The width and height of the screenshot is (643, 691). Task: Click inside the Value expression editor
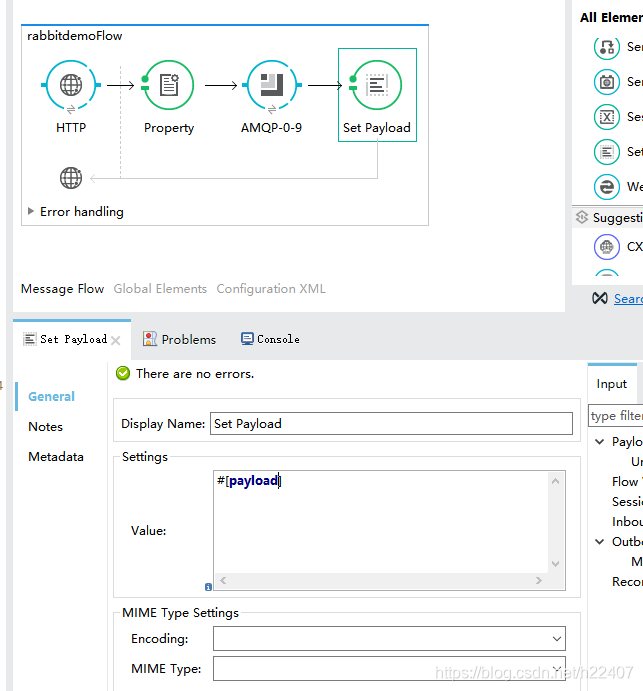(381, 522)
